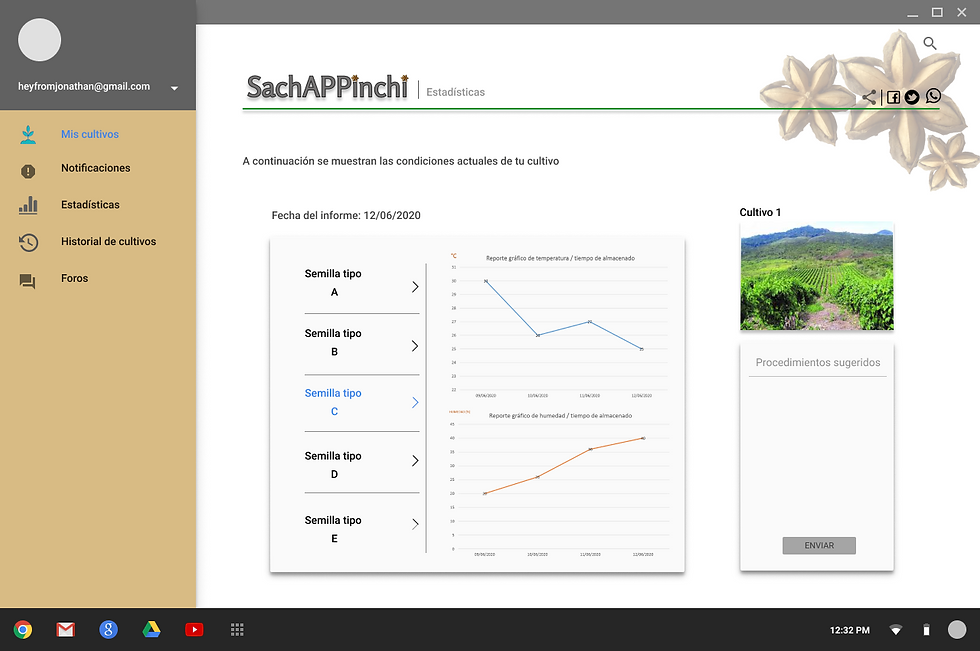Open the Historial de cultivos clock icon

(28, 242)
